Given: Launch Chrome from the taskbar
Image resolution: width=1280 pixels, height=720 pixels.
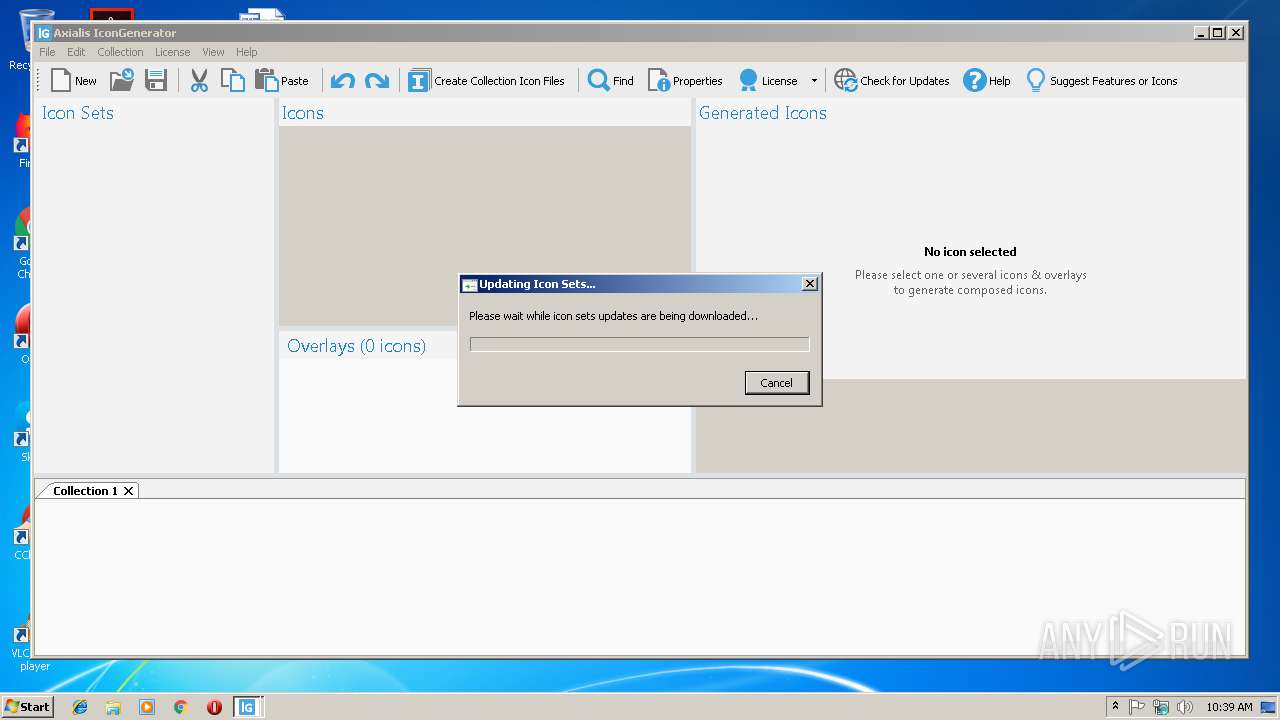Looking at the screenshot, I should pos(181,707).
